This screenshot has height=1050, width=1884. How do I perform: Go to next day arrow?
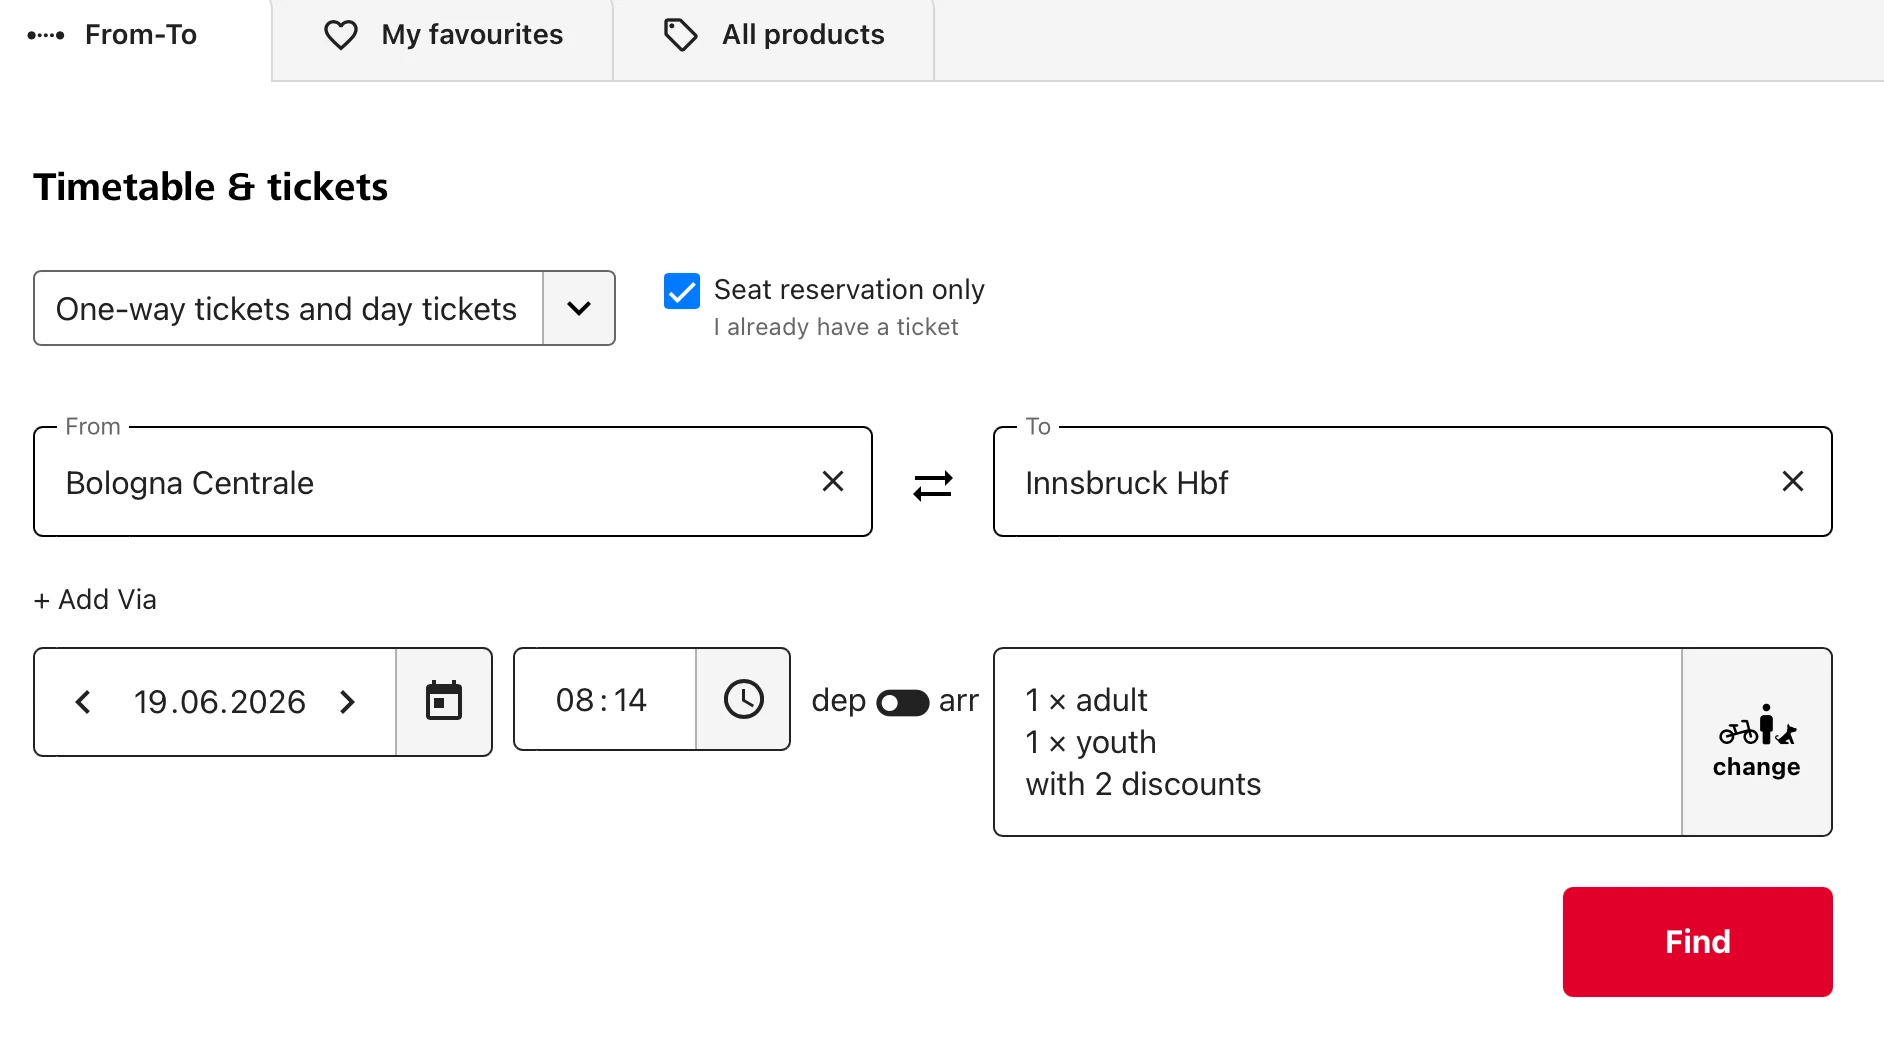[347, 702]
